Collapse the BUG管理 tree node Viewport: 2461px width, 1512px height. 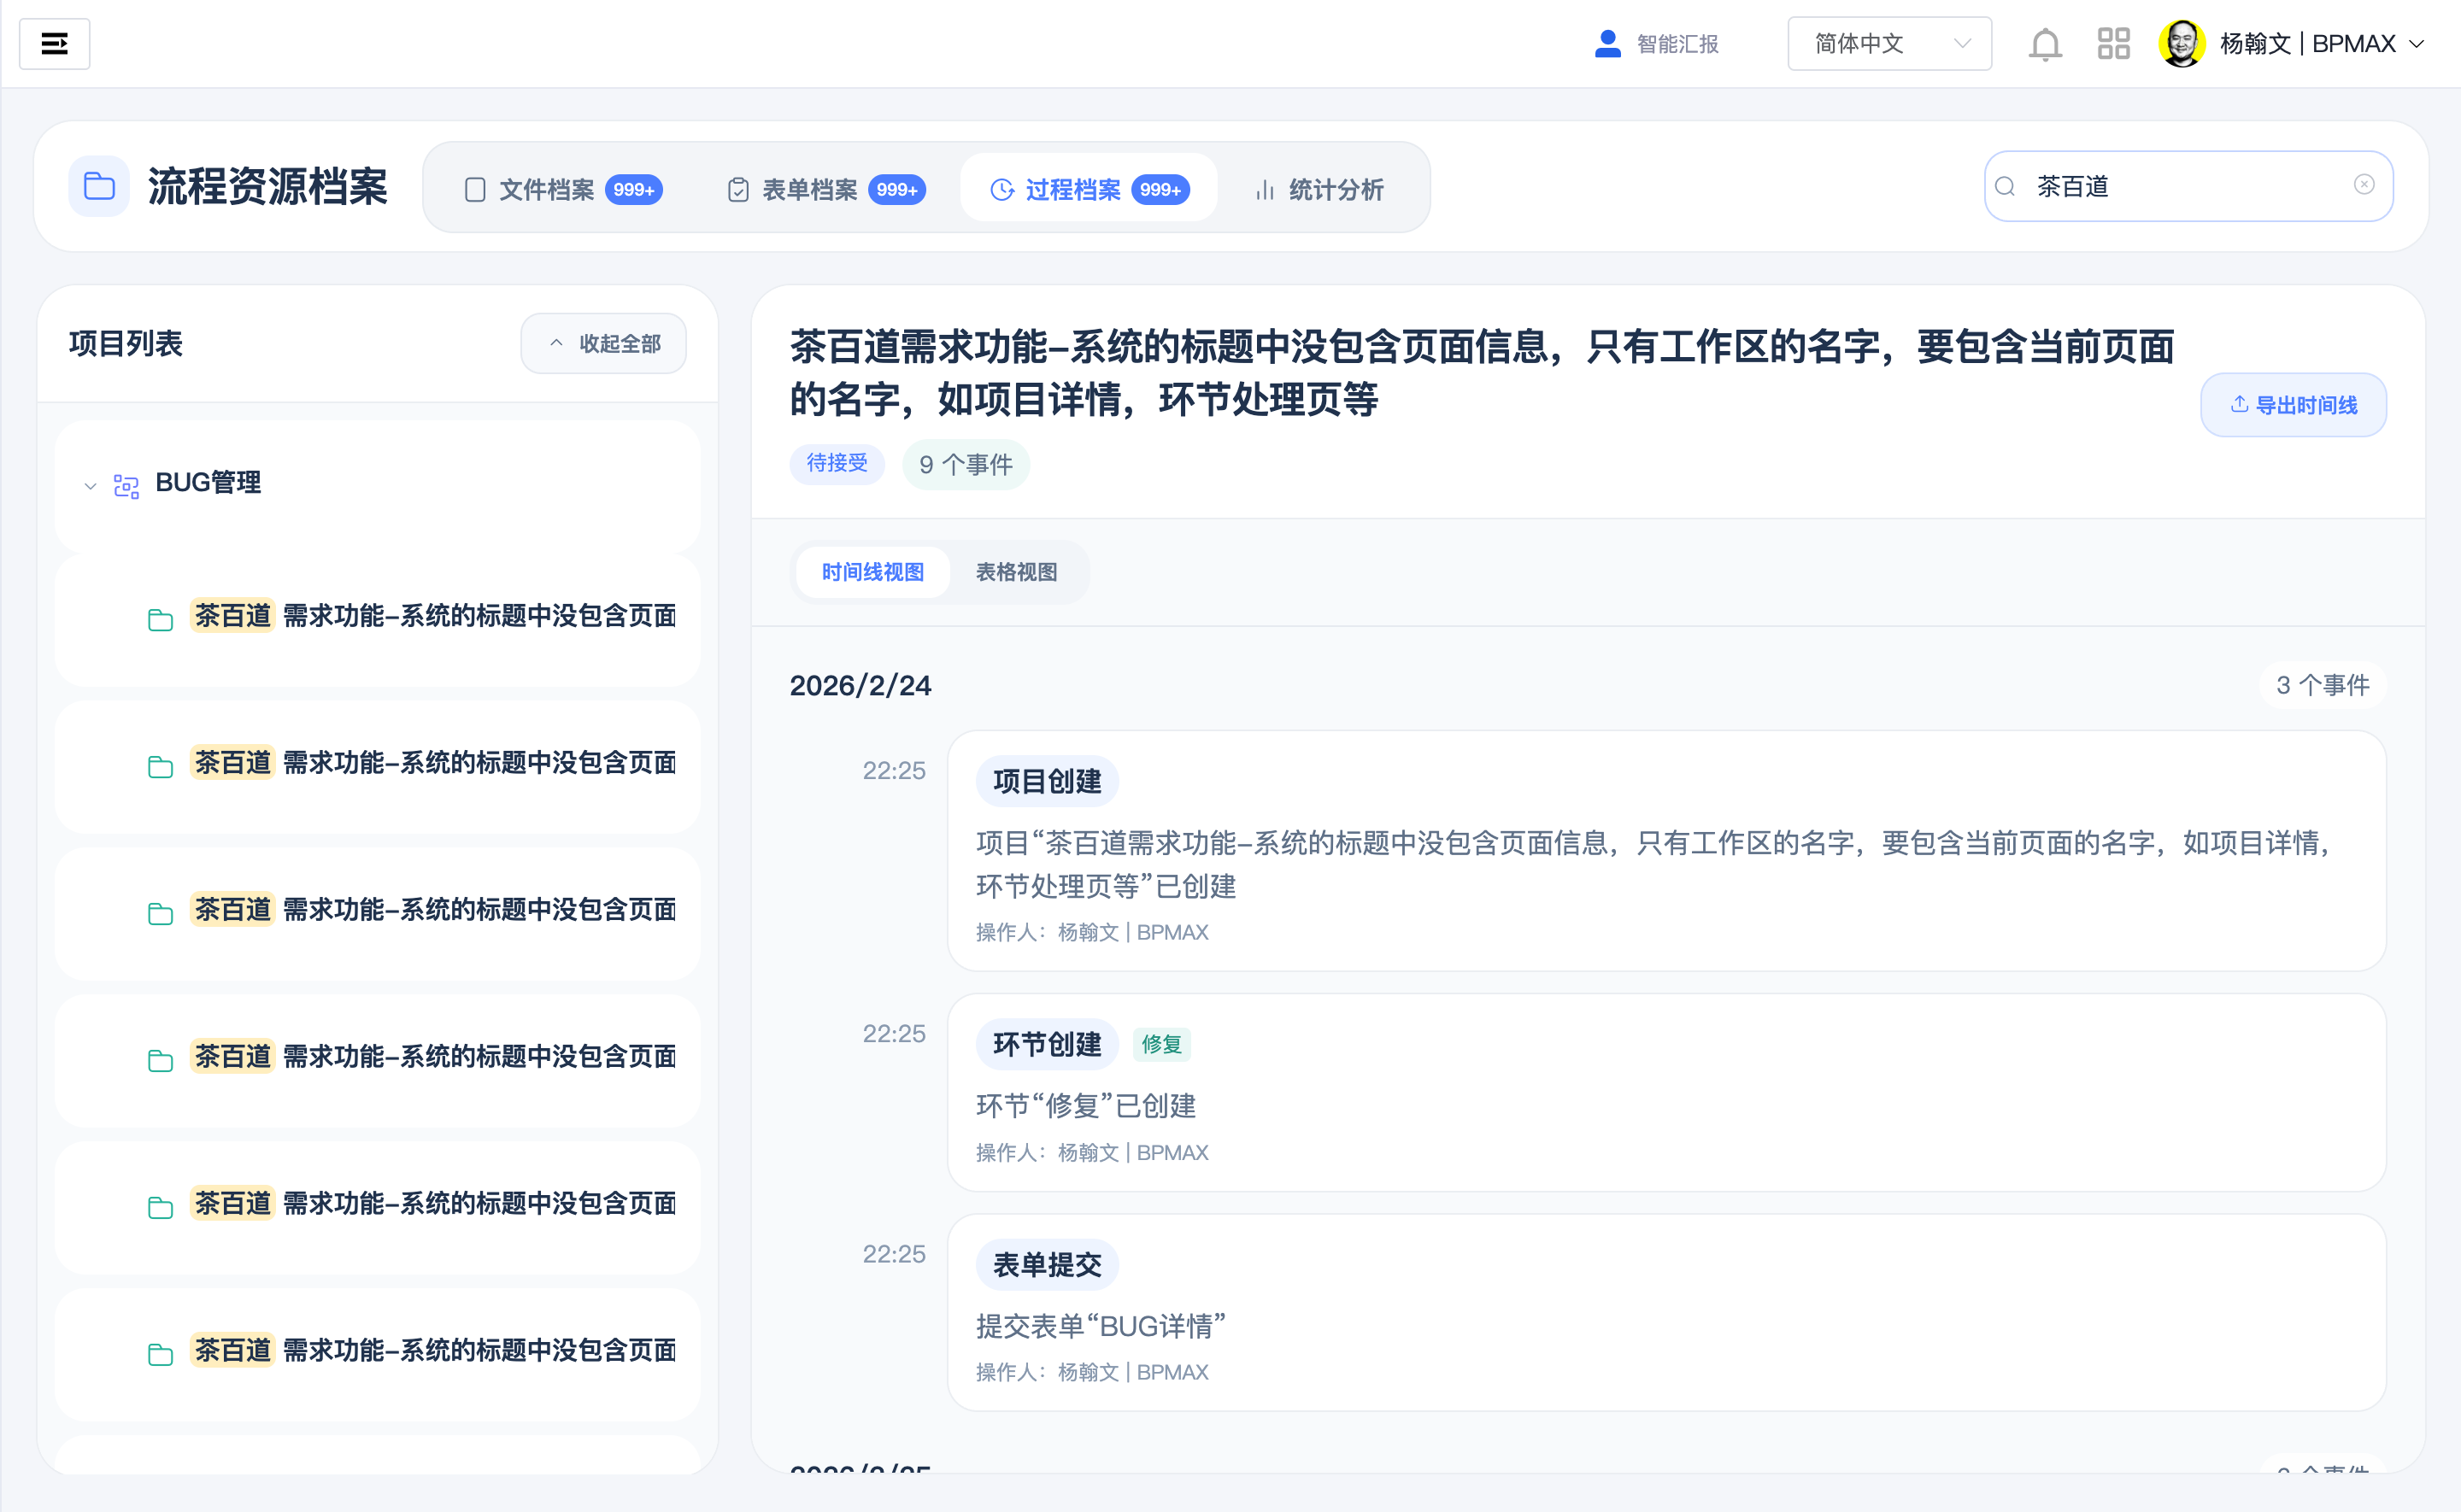coord(88,485)
